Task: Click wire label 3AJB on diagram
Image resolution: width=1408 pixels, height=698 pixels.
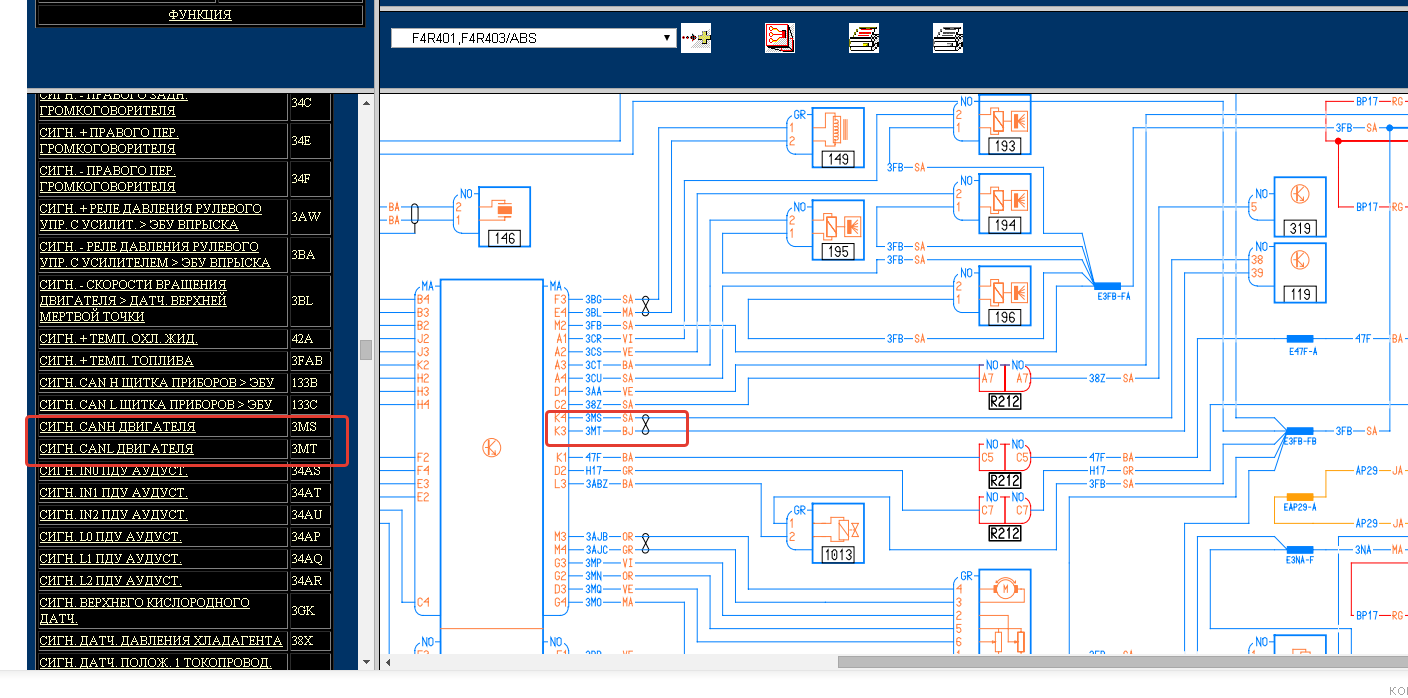Action: point(596,537)
